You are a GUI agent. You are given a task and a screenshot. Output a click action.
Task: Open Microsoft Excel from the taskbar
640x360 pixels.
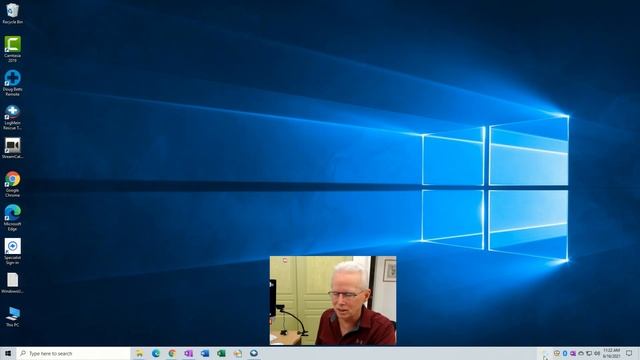pyautogui.click(x=221, y=353)
